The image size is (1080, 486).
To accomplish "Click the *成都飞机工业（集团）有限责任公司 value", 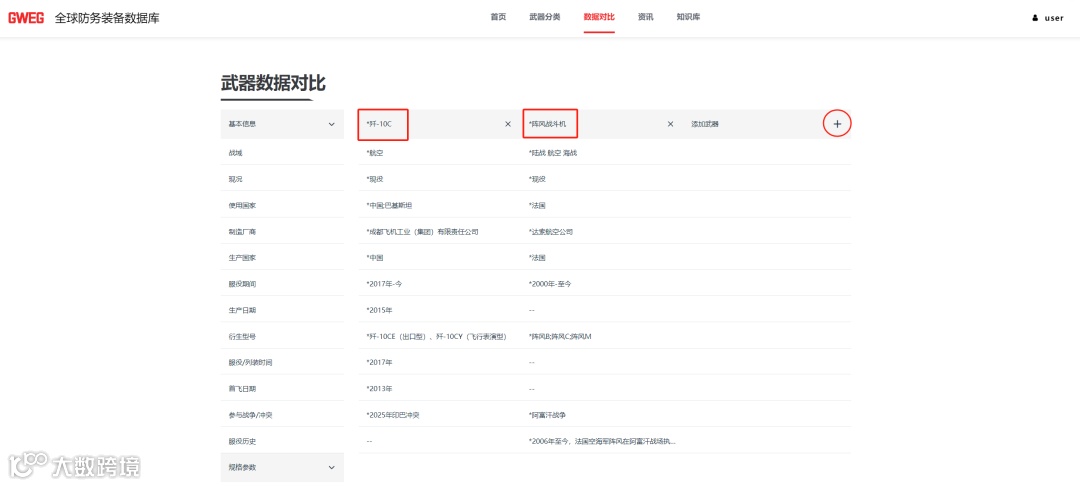I will point(422,231).
